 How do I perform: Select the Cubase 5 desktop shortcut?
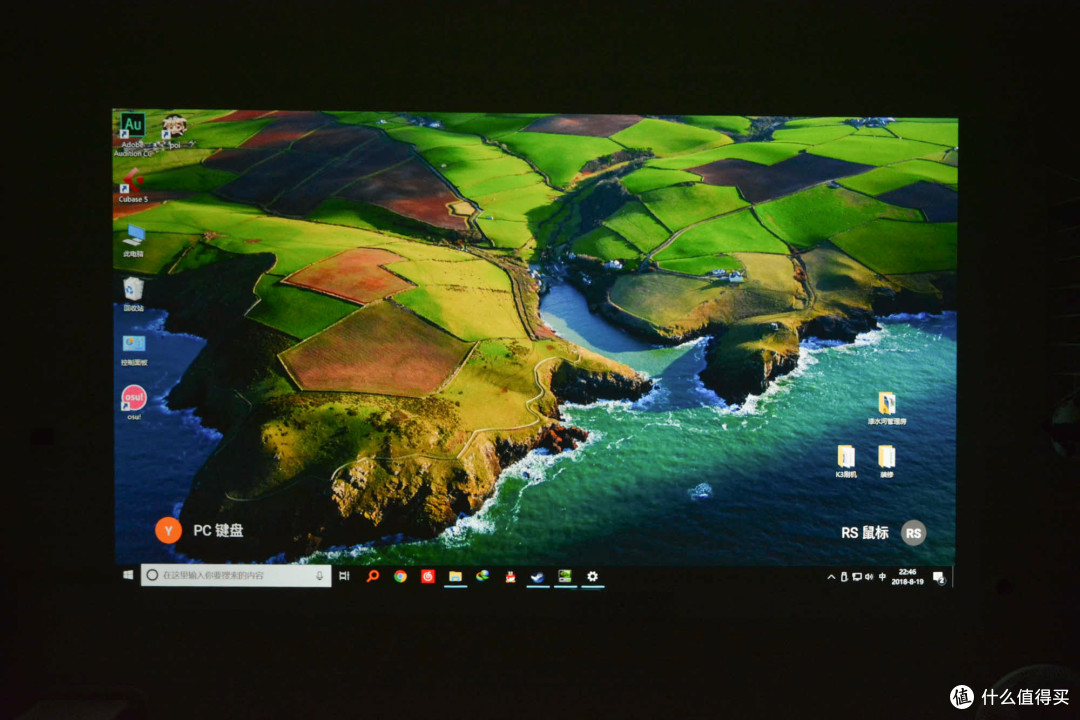click(133, 186)
